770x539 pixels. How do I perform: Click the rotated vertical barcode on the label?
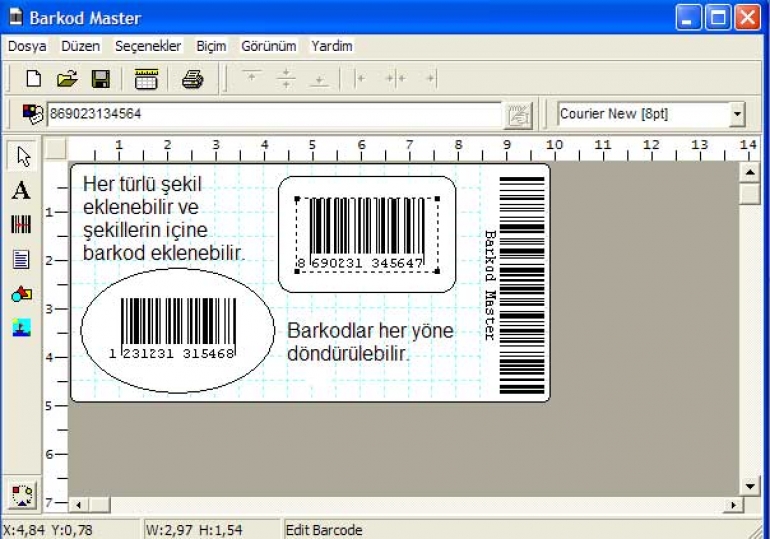522,285
